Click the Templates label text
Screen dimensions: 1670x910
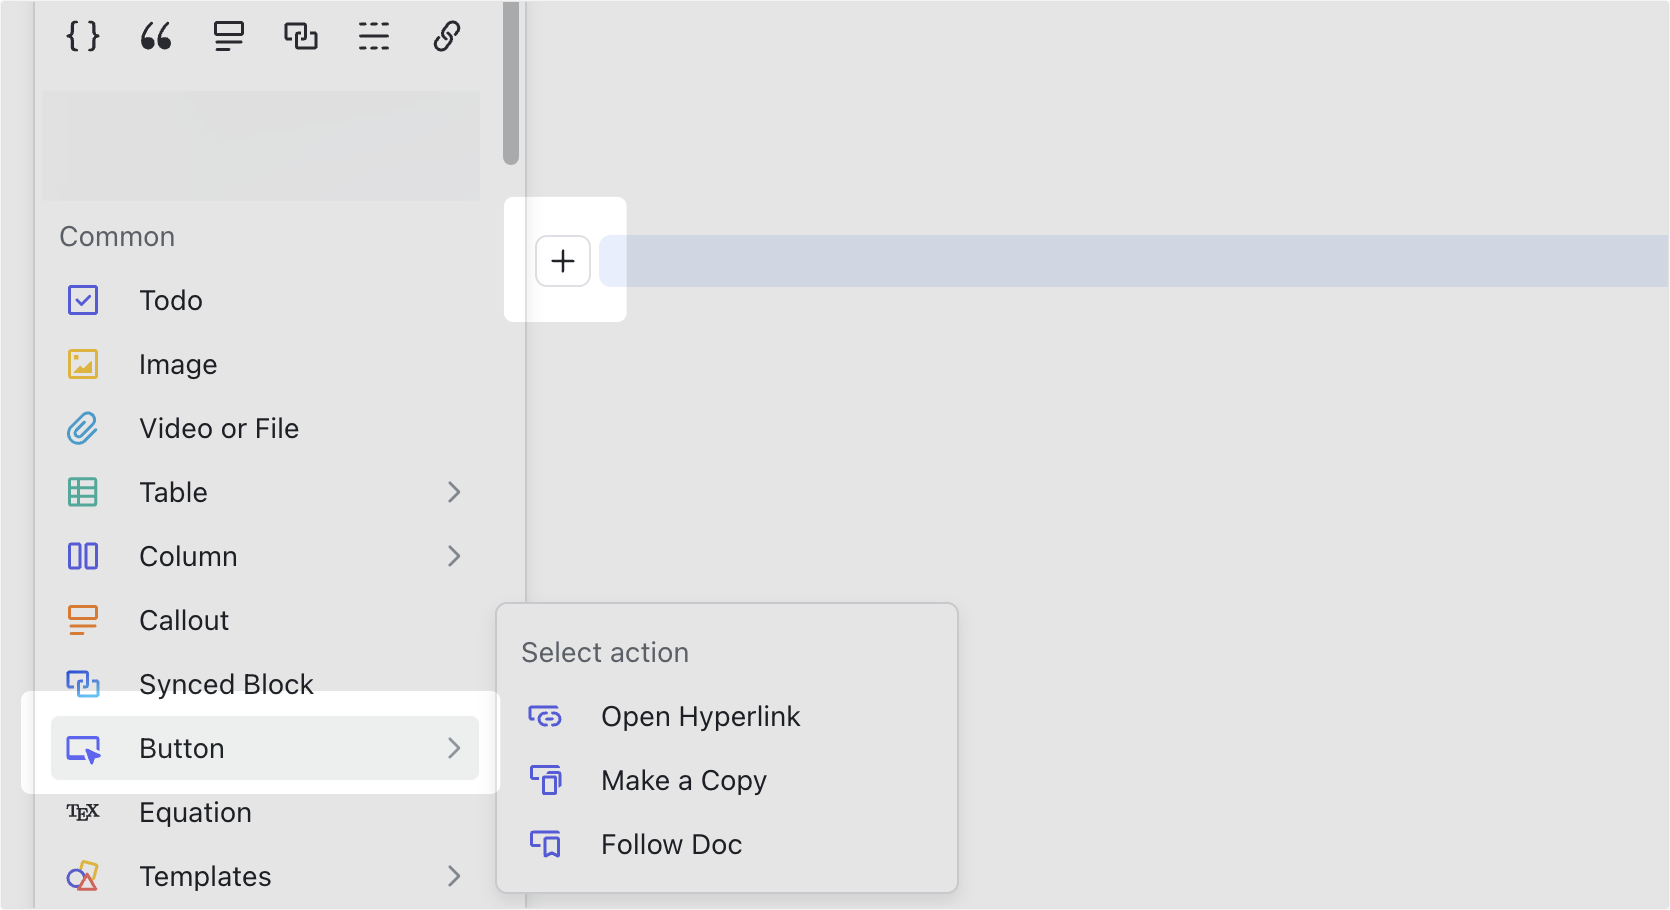(x=205, y=877)
